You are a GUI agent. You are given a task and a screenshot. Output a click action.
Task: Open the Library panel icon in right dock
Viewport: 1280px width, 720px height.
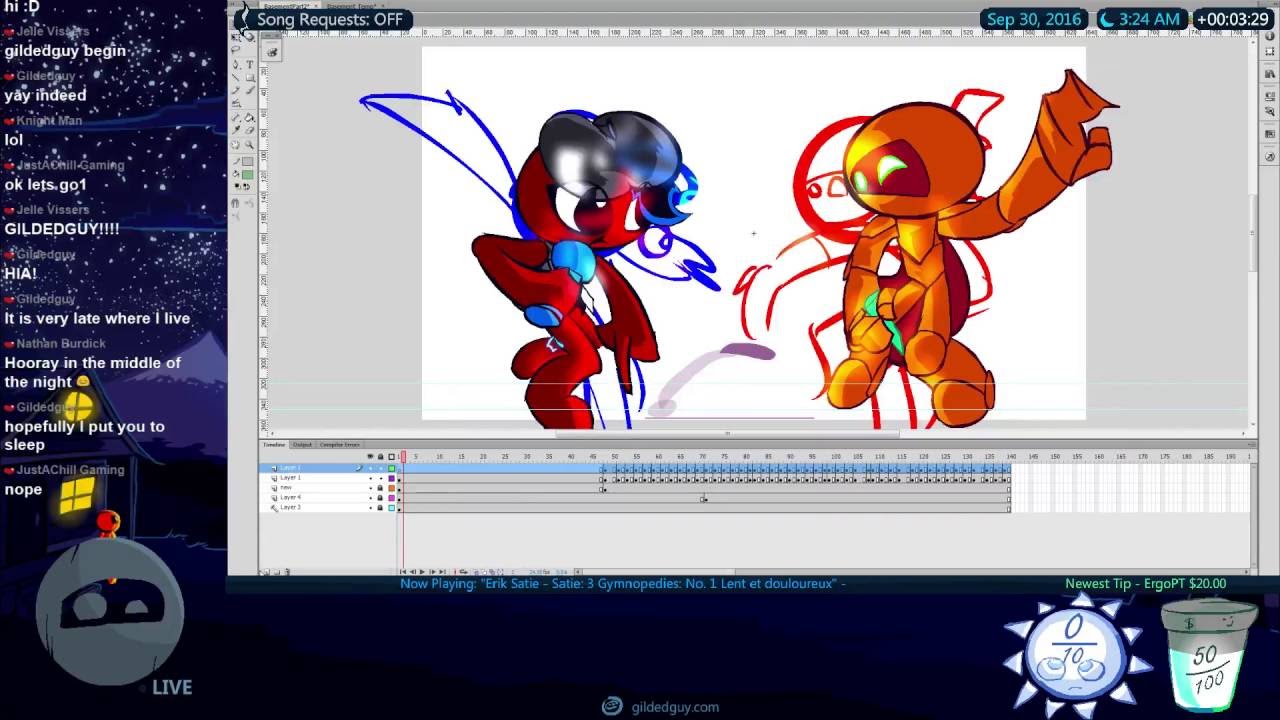1270,73
